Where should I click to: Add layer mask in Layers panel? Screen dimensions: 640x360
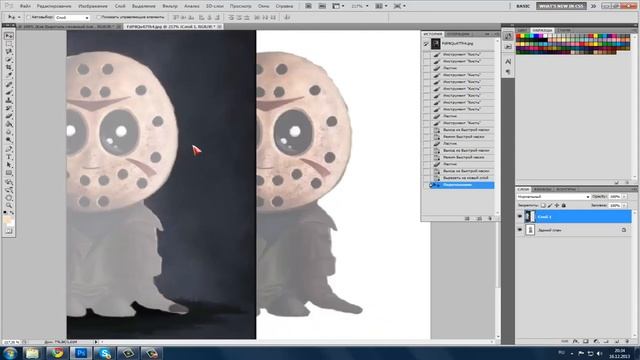586,341
